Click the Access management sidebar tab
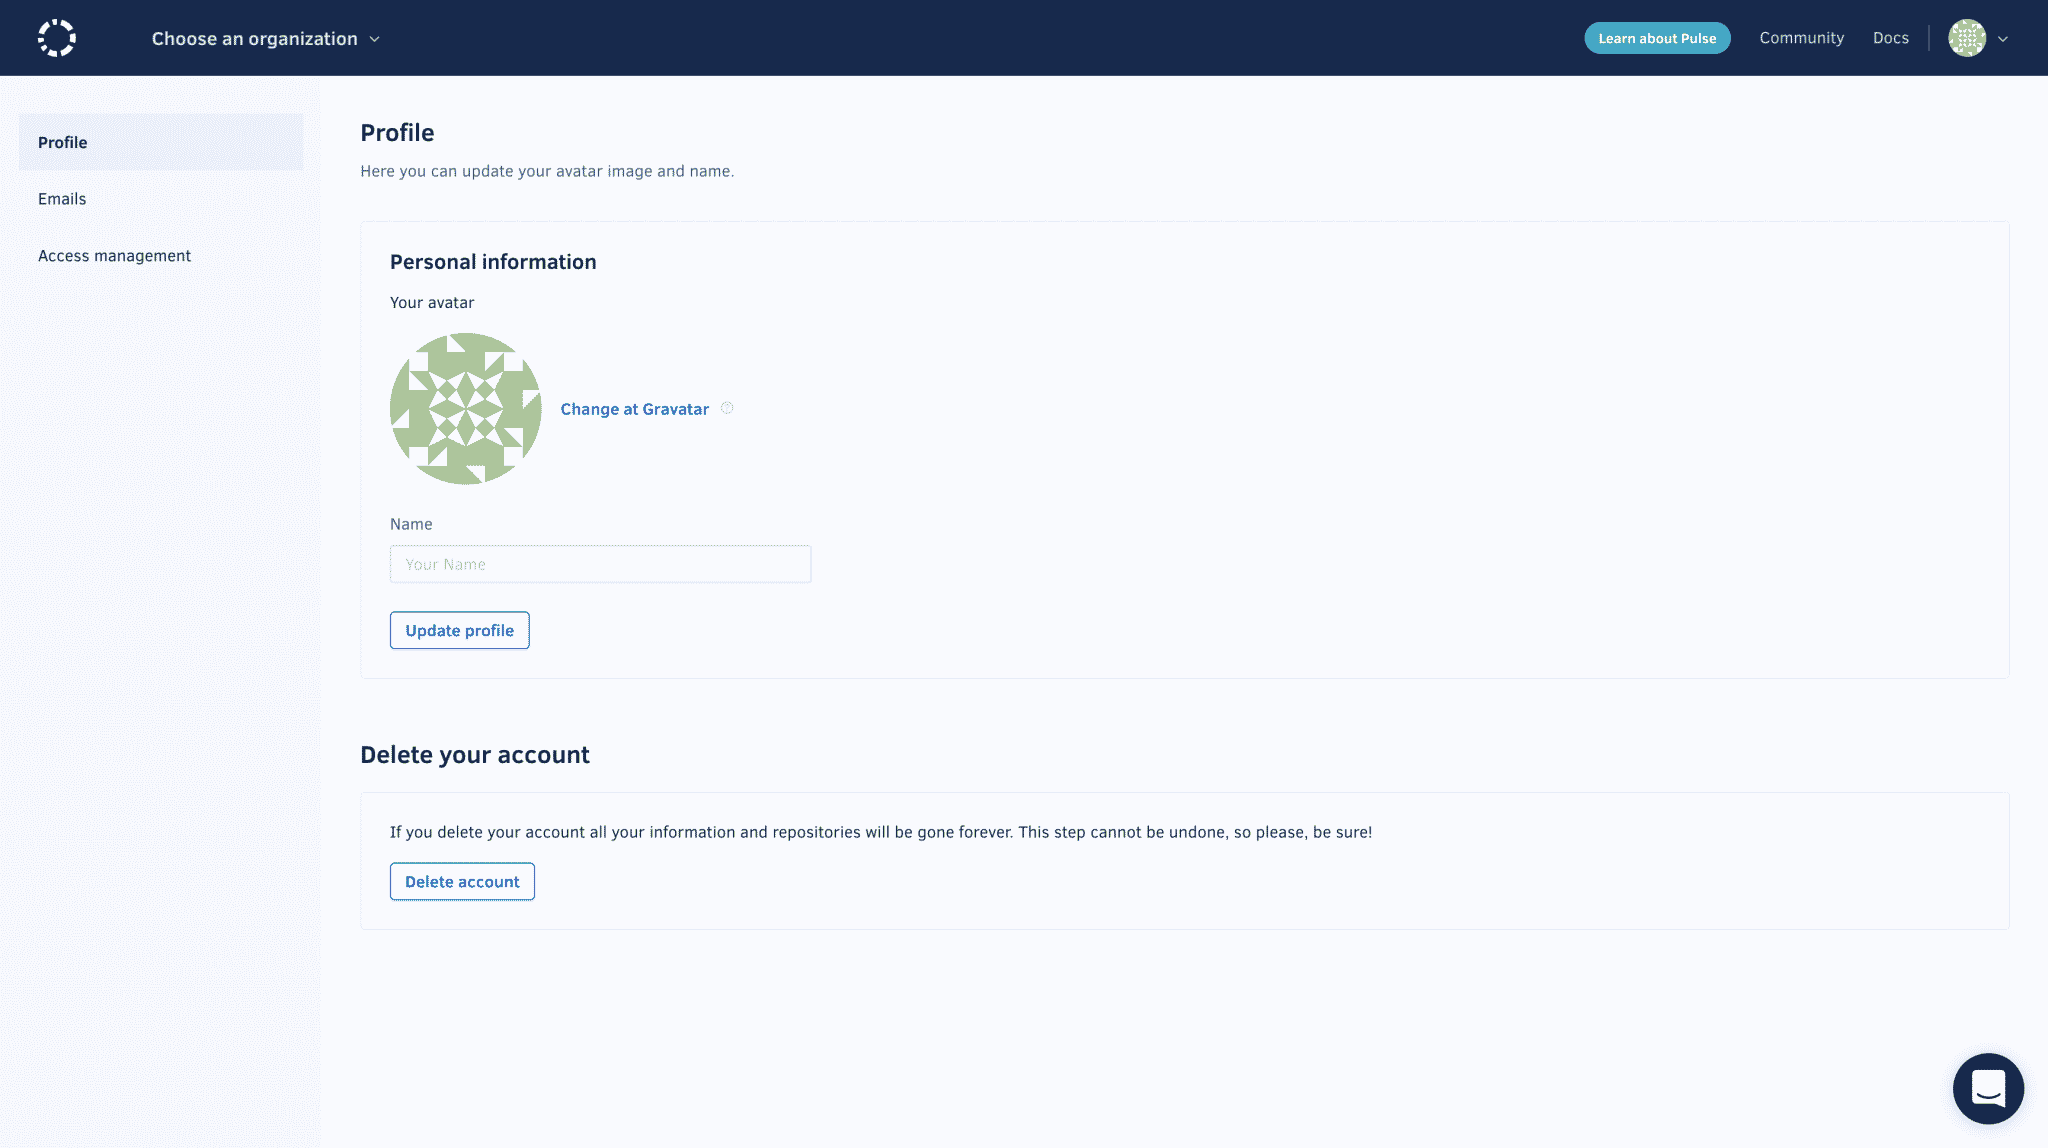2048x1148 pixels. click(114, 255)
